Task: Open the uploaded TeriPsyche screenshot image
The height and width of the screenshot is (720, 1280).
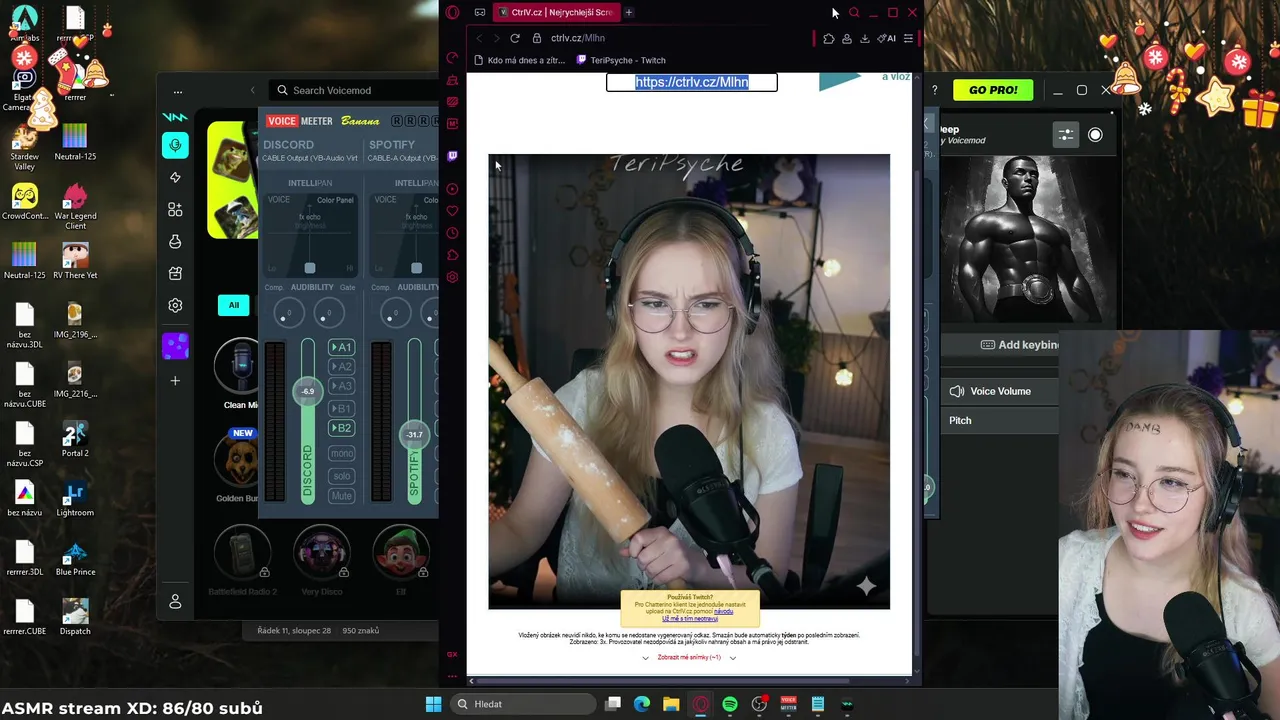Action: coord(689,381)
